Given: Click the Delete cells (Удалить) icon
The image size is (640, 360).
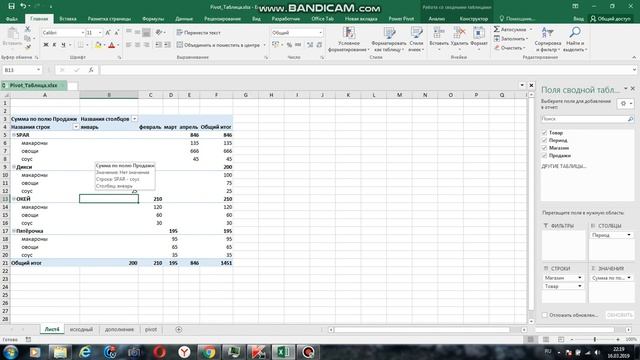Looking at the screenshot, I should coord(459,33).
